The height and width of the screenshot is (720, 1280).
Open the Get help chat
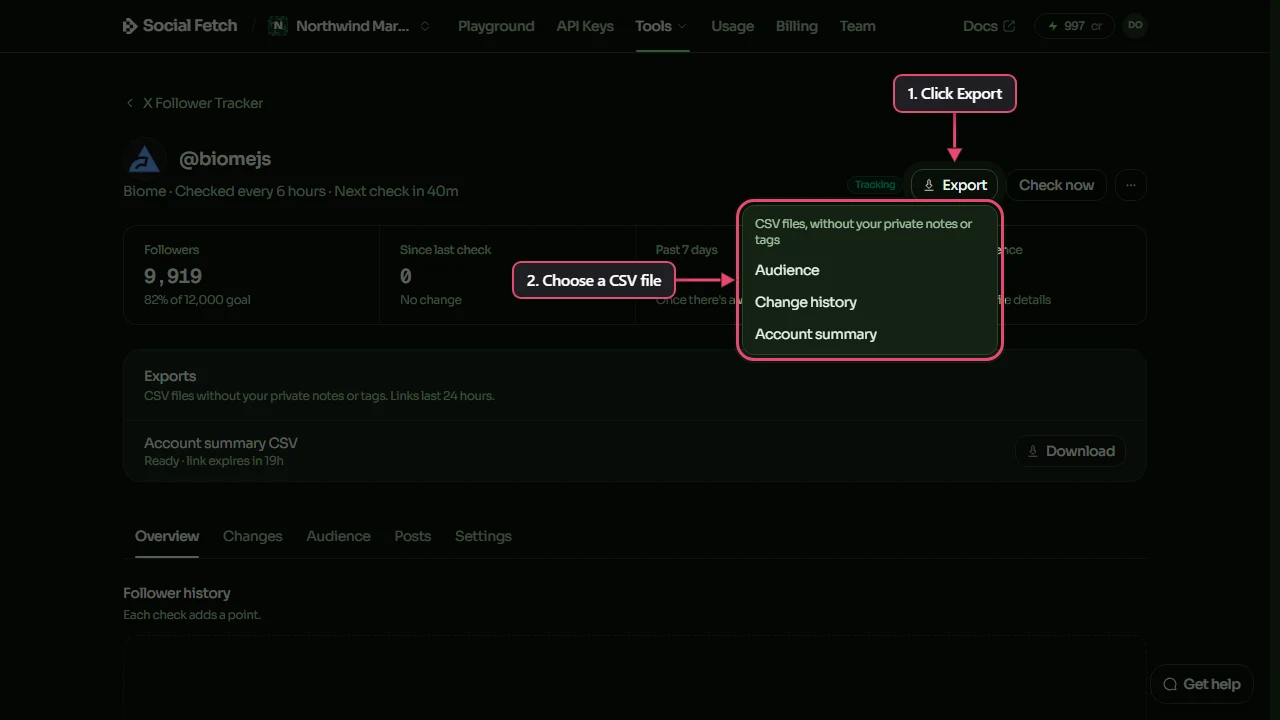click(1201, 684)
